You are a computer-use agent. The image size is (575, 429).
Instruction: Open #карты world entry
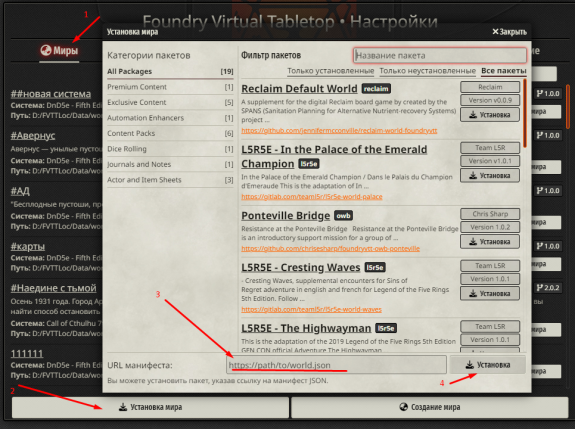28,246
